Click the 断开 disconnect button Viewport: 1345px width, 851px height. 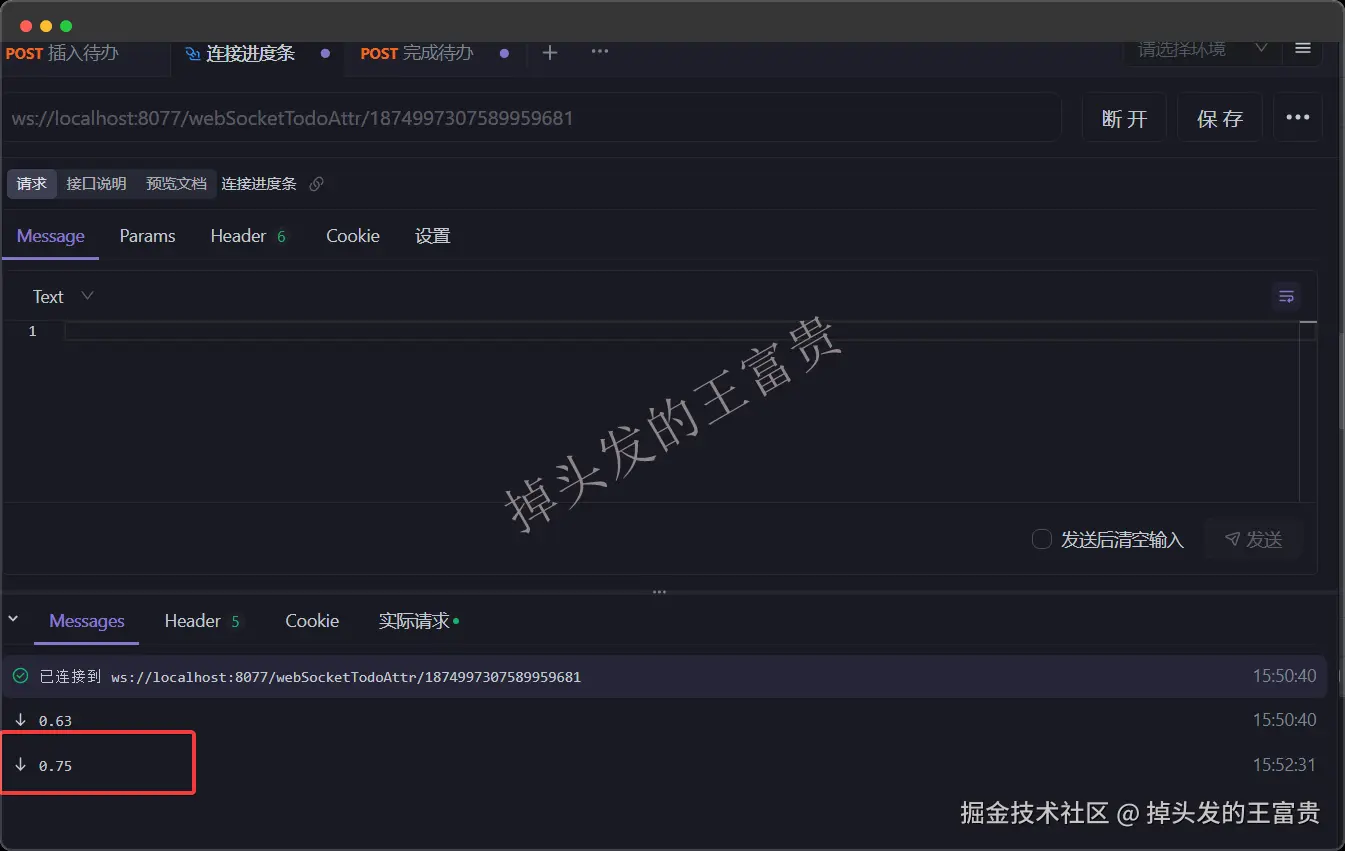(x=1124, y=117)
